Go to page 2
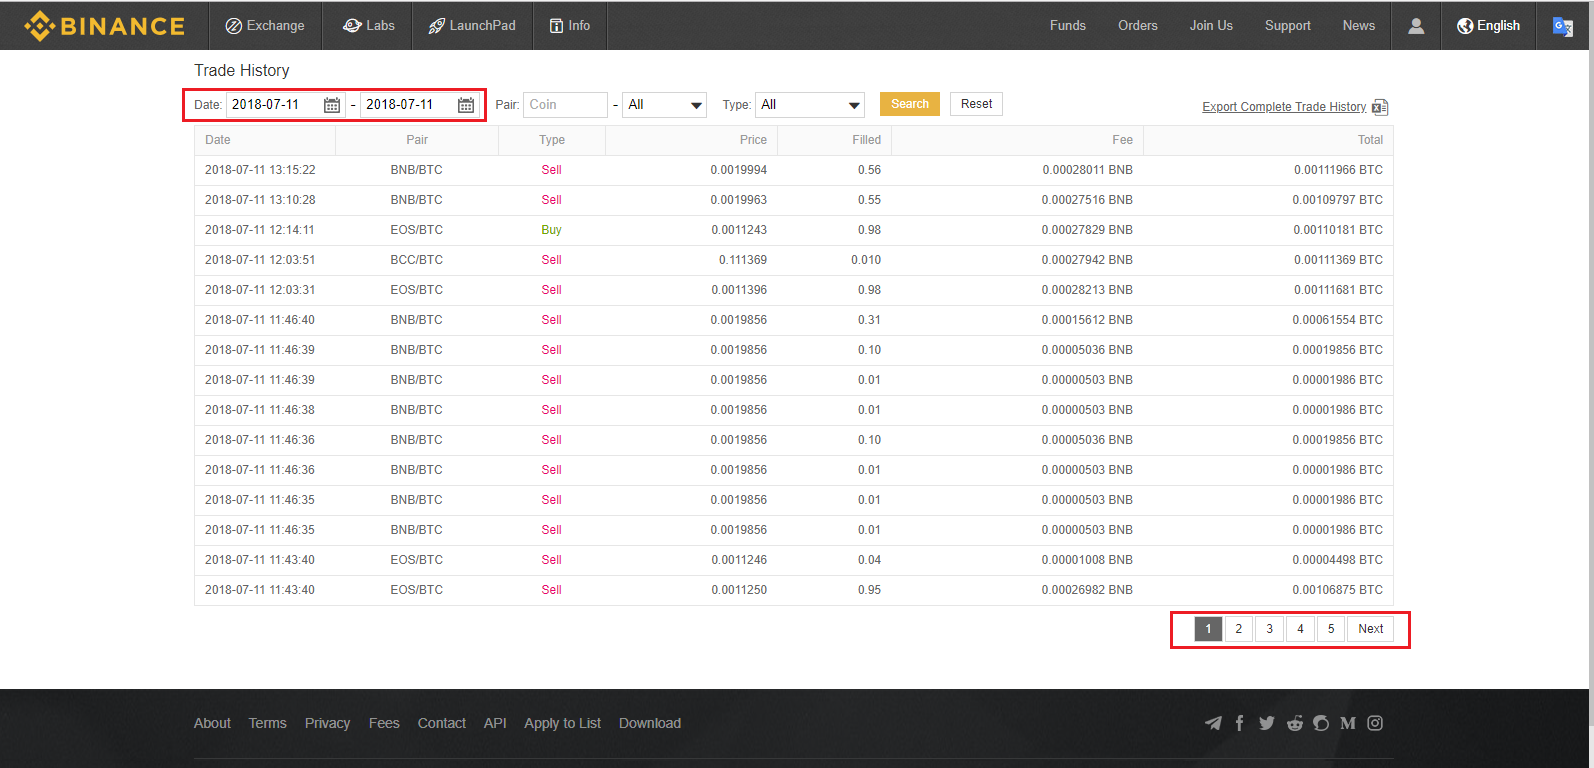This screenshot has width=1594, height=768. point(1239,629)
